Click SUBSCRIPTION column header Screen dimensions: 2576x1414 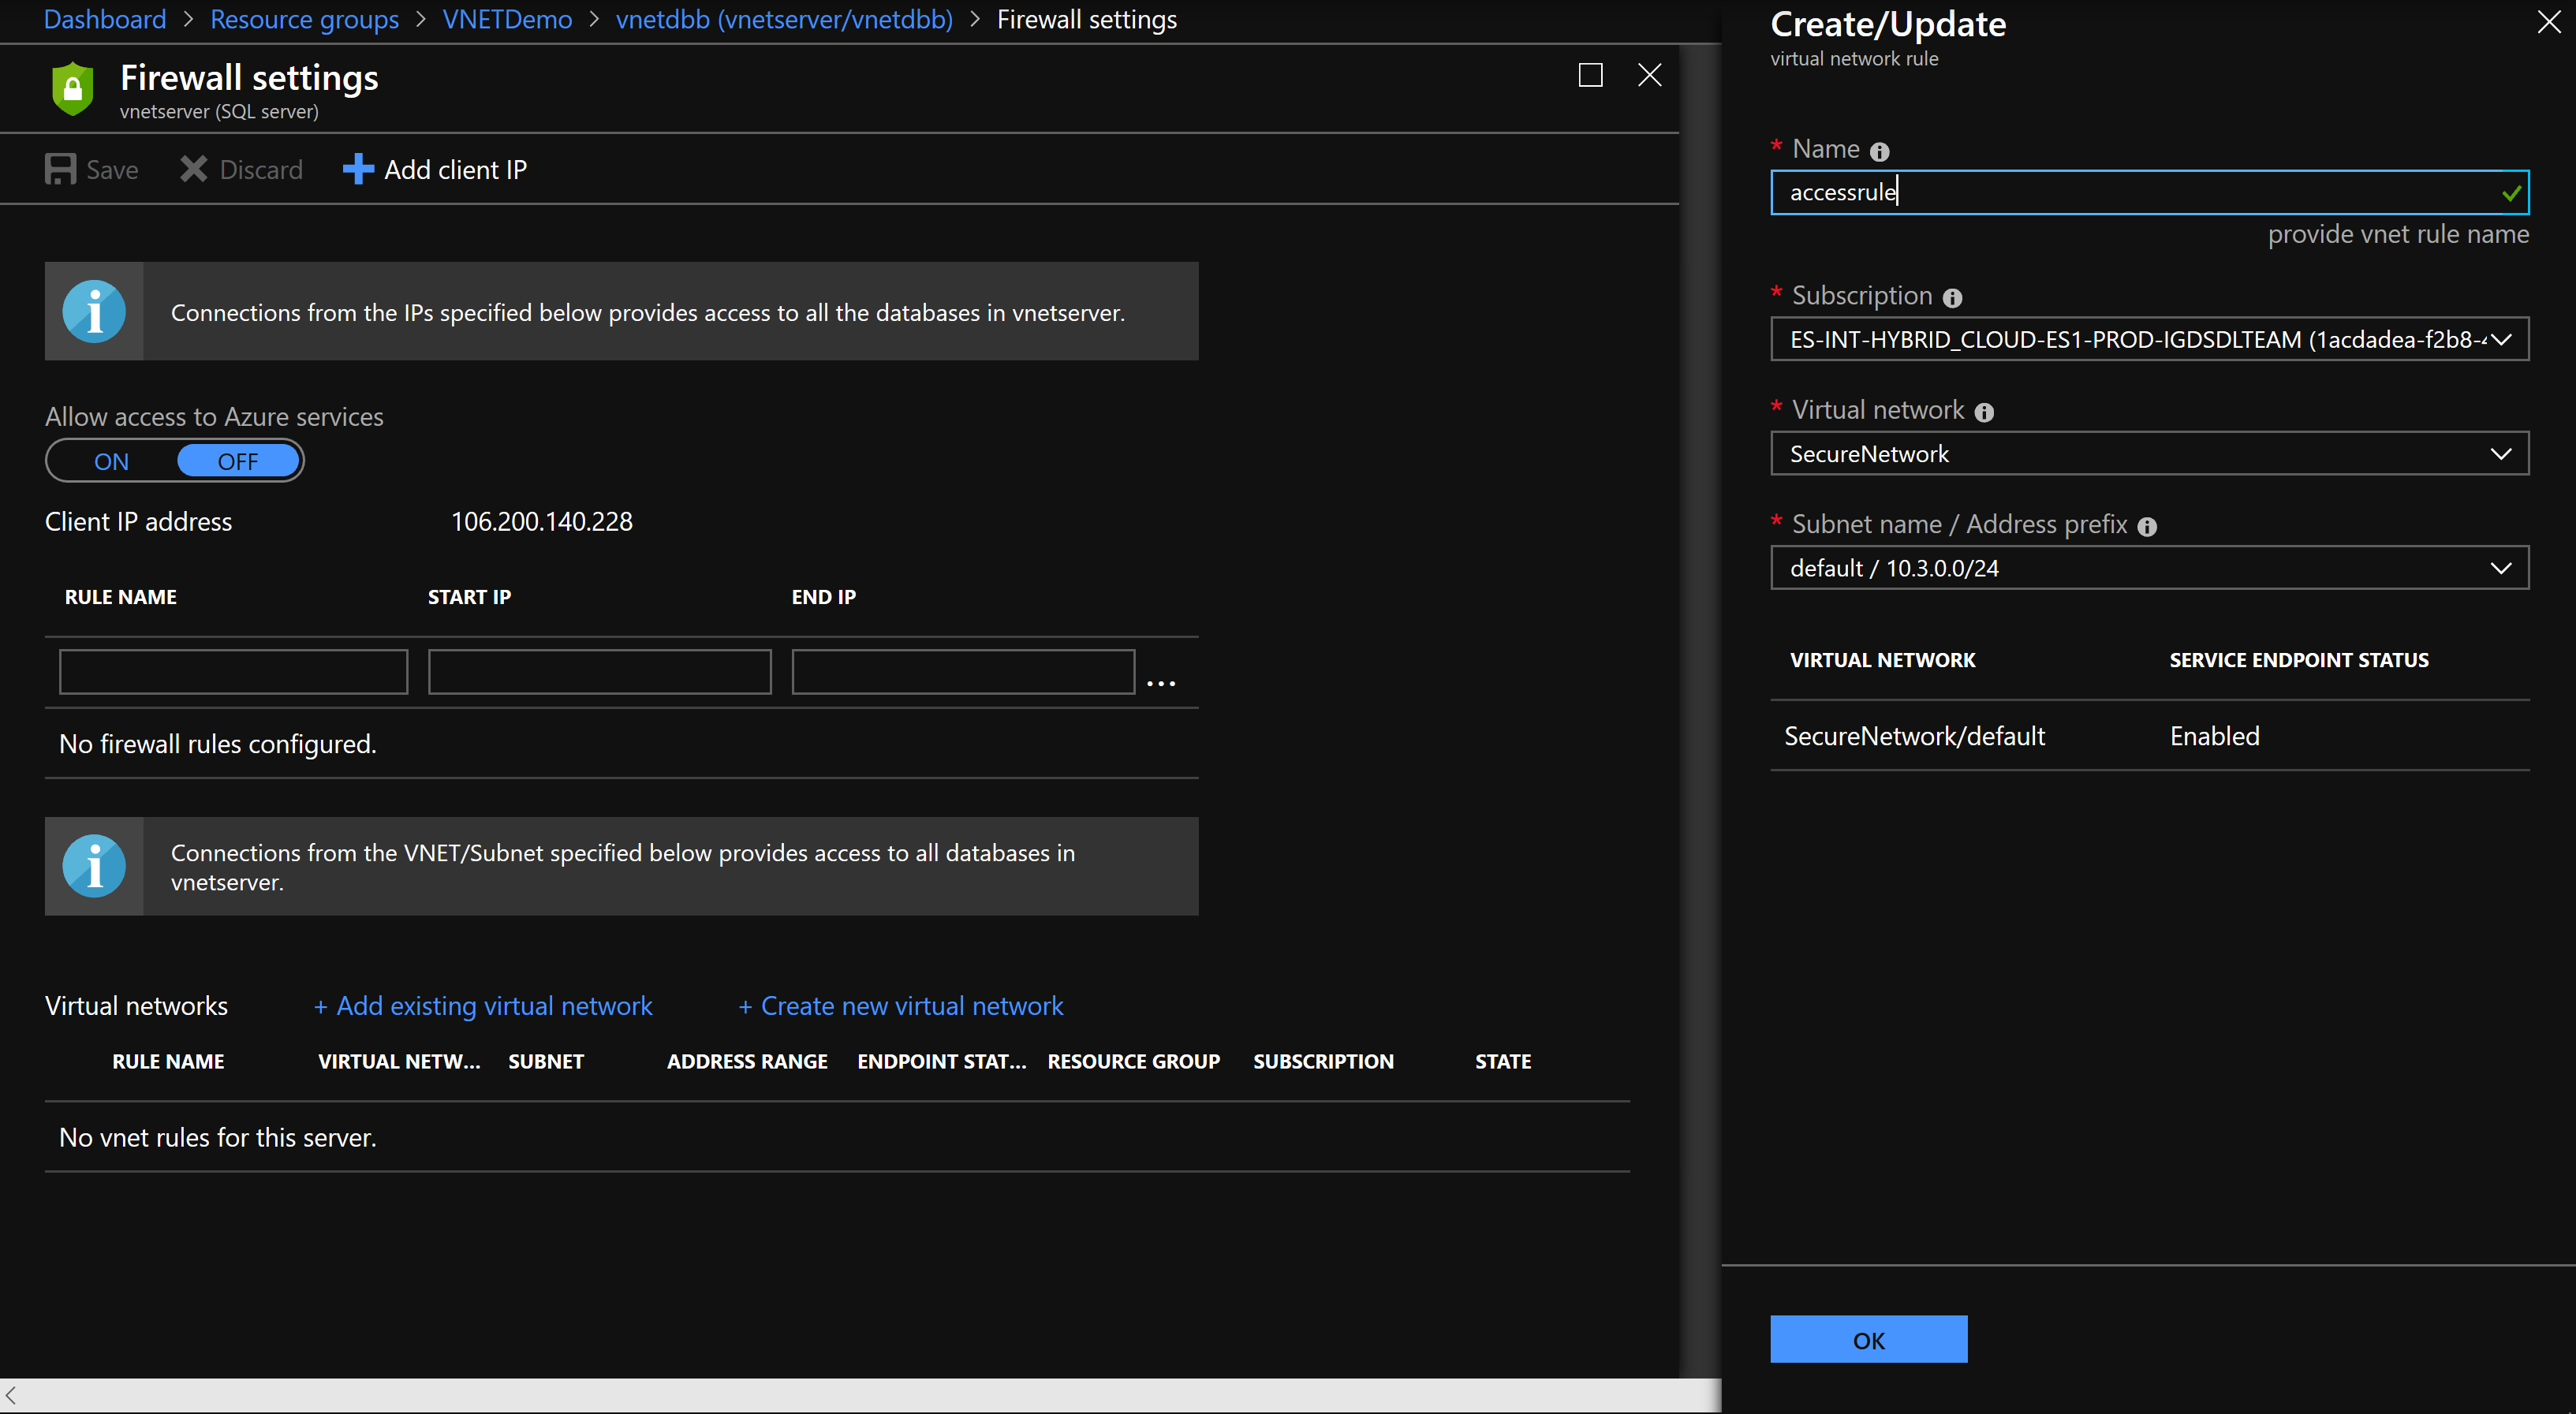(x=1323, y=1062)
